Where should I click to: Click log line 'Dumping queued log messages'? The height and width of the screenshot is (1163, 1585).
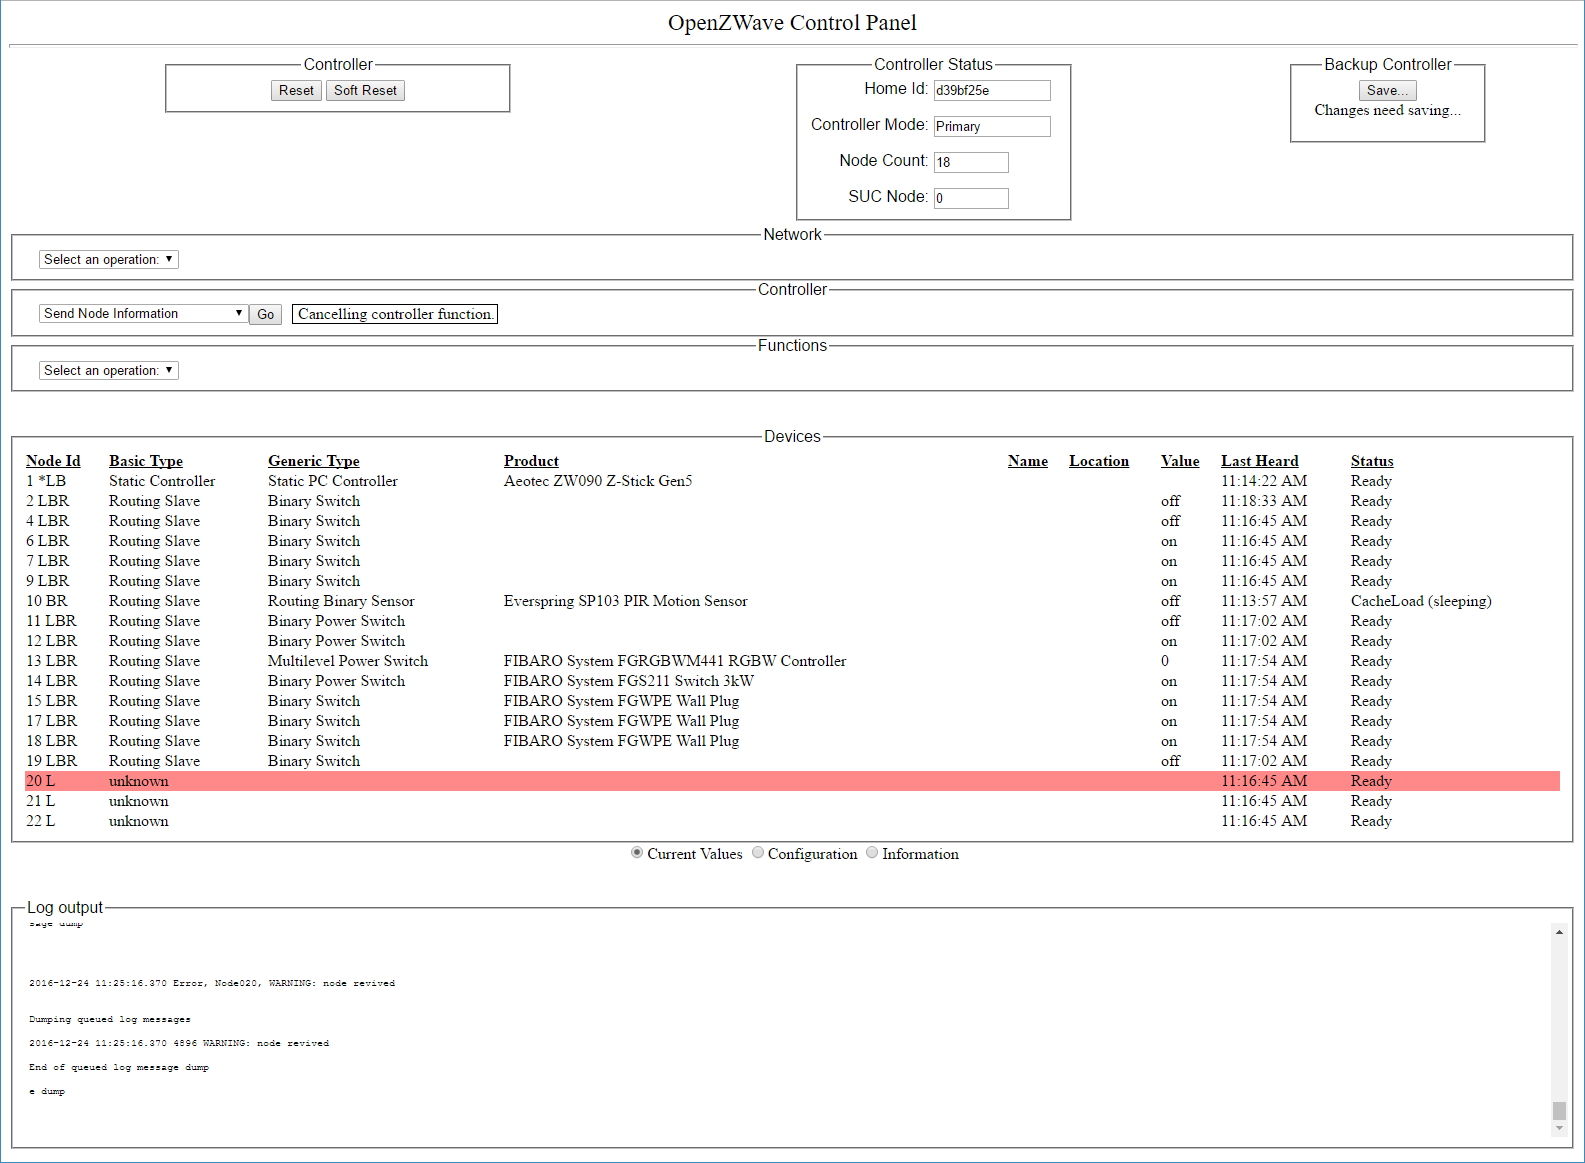(x=110, y=1019)
